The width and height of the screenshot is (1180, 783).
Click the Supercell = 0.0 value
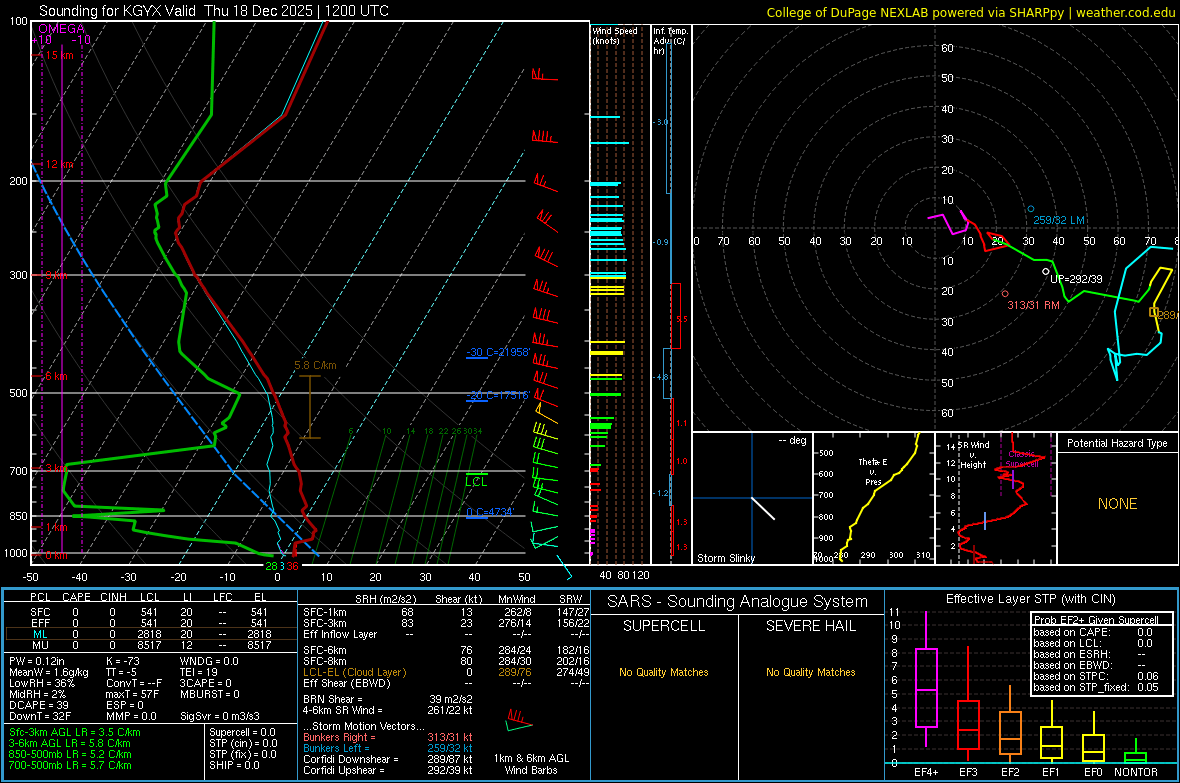[x=242, y=732]
